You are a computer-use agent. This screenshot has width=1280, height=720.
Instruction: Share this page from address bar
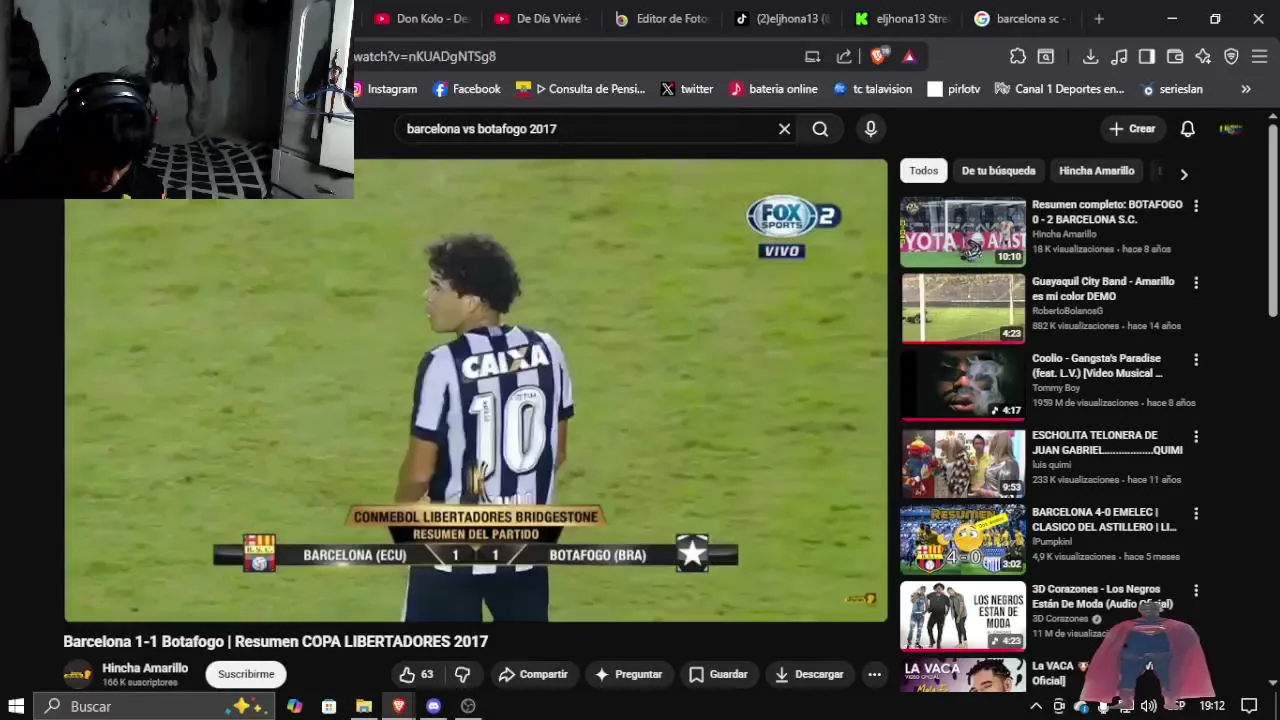(844, 56)
